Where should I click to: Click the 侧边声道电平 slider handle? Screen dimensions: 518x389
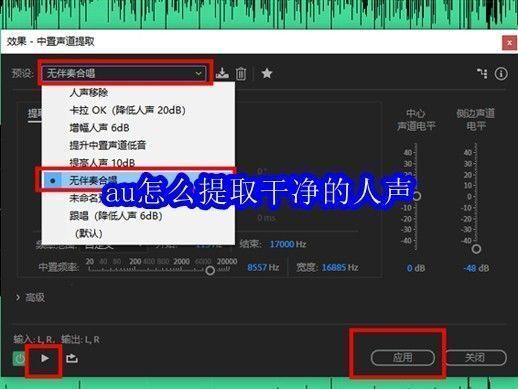(476, 249)
